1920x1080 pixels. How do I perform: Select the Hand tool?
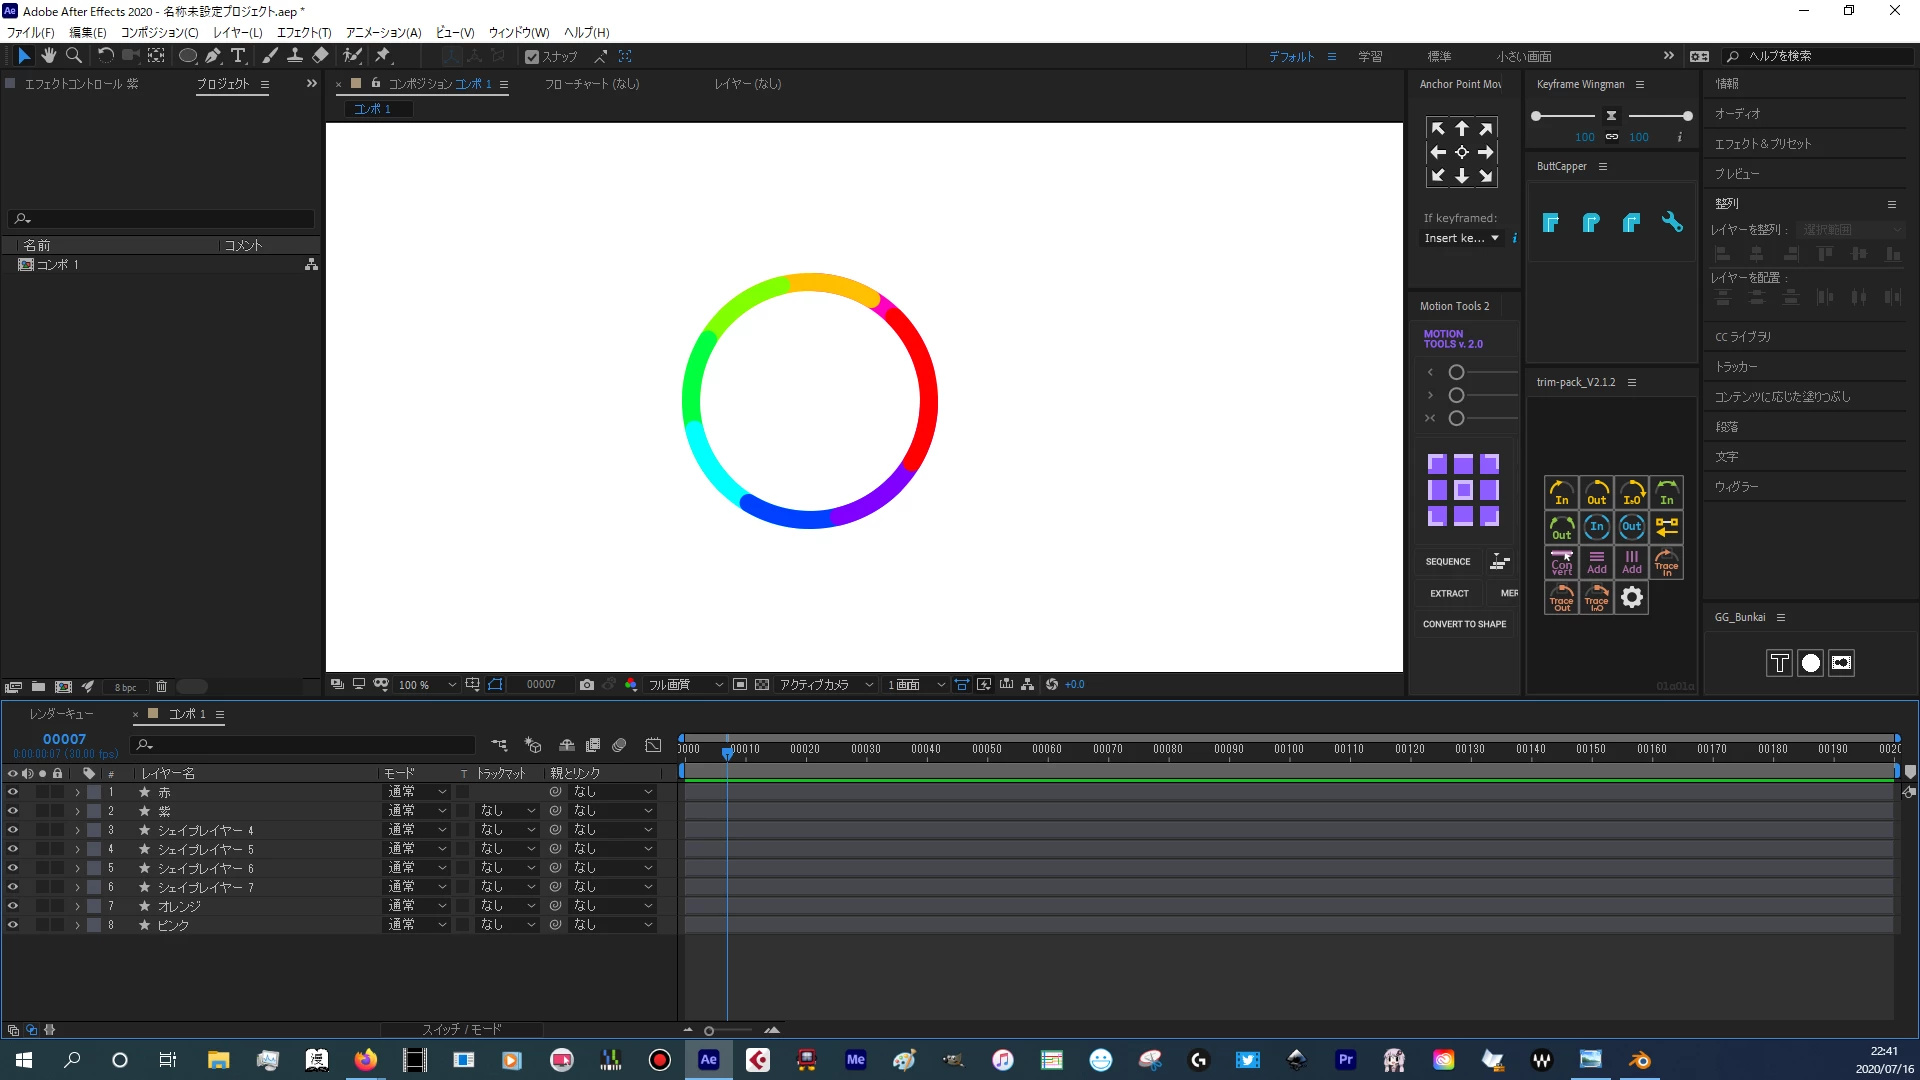tap(48, 56)
